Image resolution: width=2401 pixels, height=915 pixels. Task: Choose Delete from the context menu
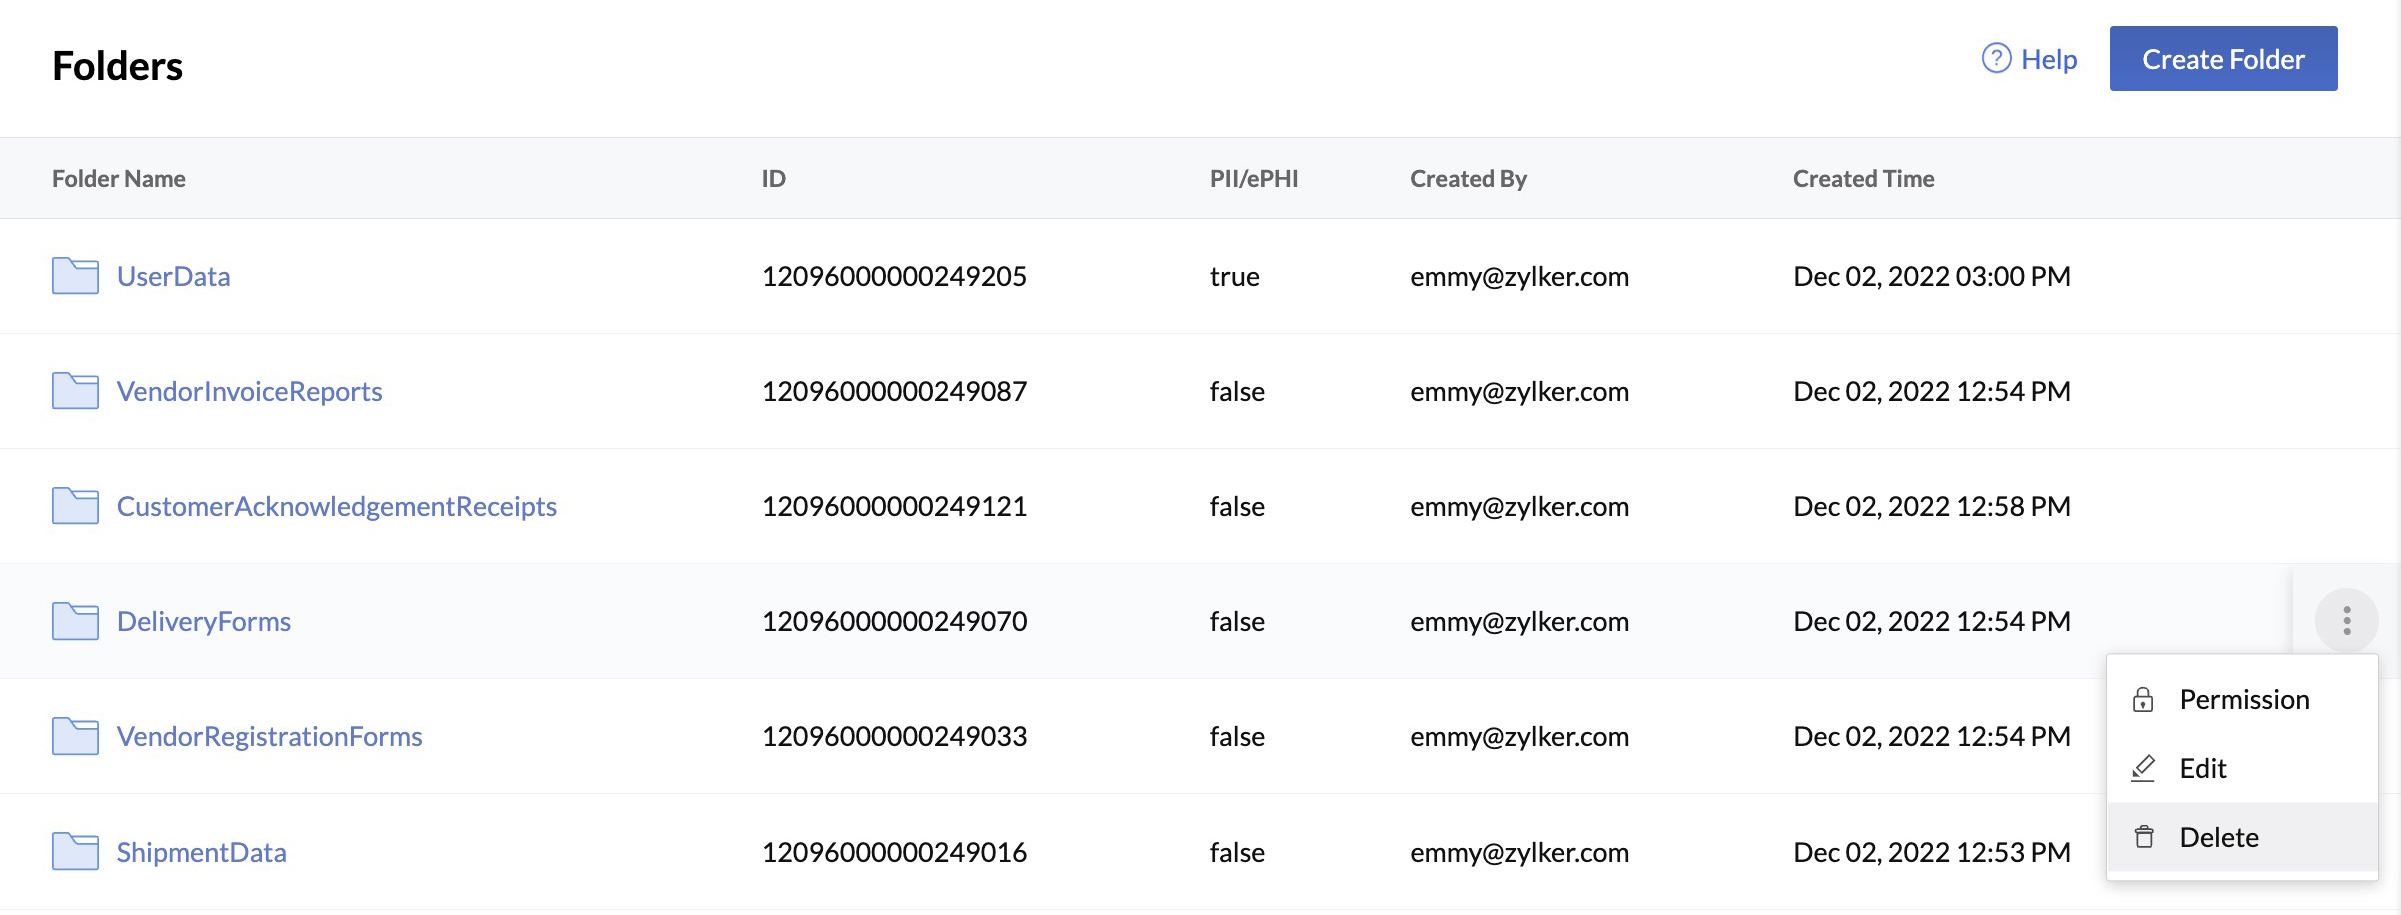click(x=2218, y=837)
